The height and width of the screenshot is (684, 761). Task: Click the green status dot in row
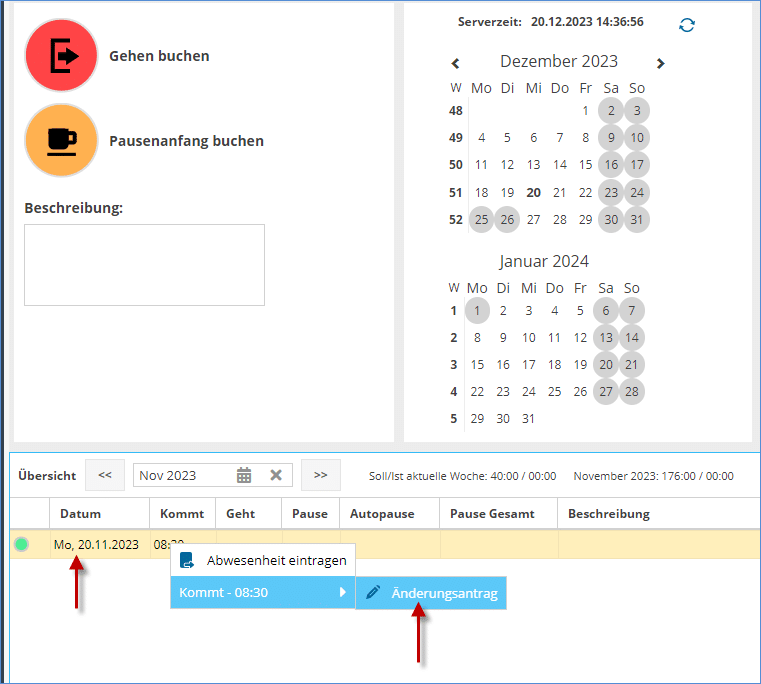point(22,545)
